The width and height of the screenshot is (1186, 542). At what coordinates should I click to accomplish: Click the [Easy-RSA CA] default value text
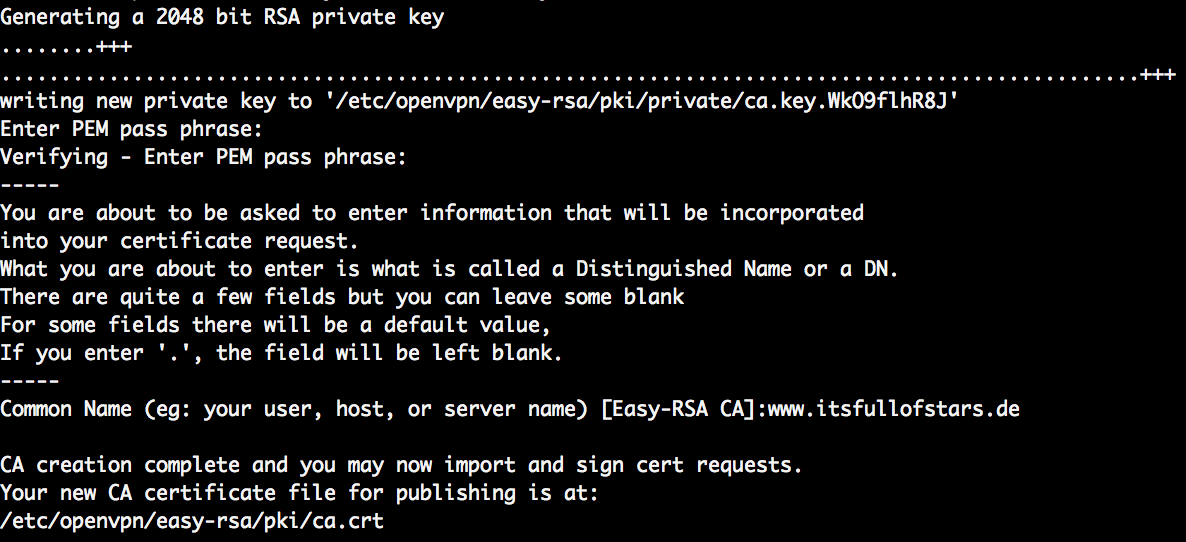(678, 409)
